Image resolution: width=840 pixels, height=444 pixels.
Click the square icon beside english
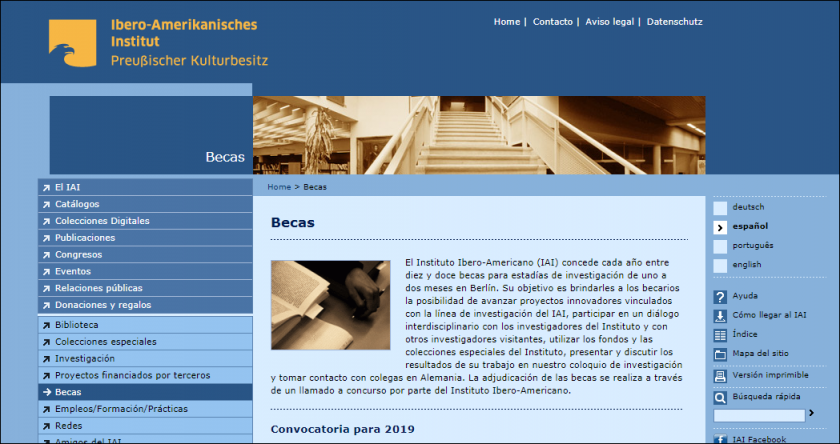click(720, 266)
